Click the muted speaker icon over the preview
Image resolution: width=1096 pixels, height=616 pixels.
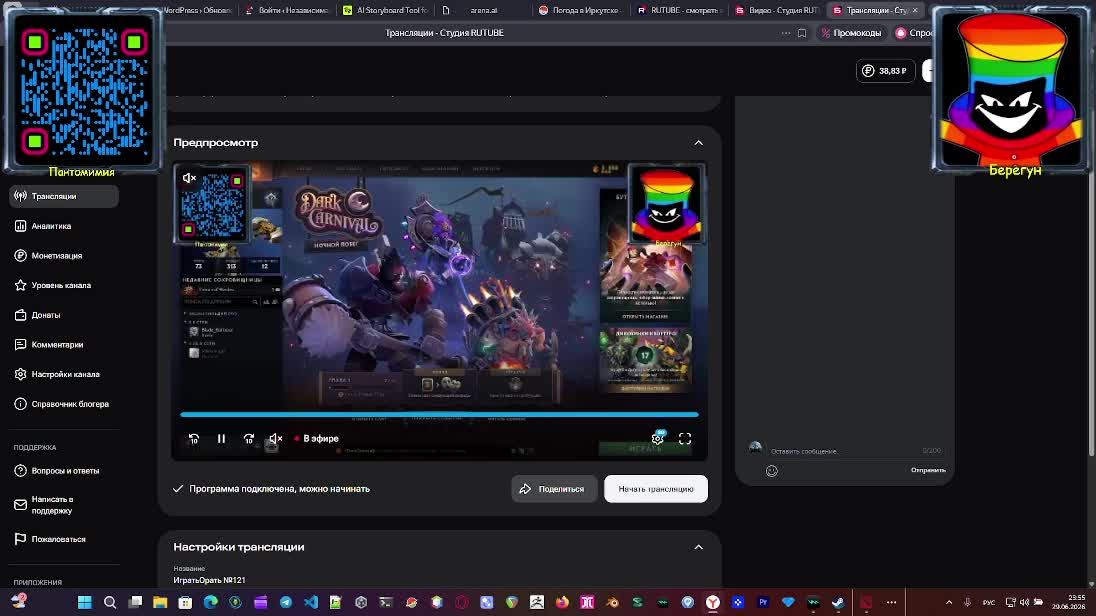[189, 178]
